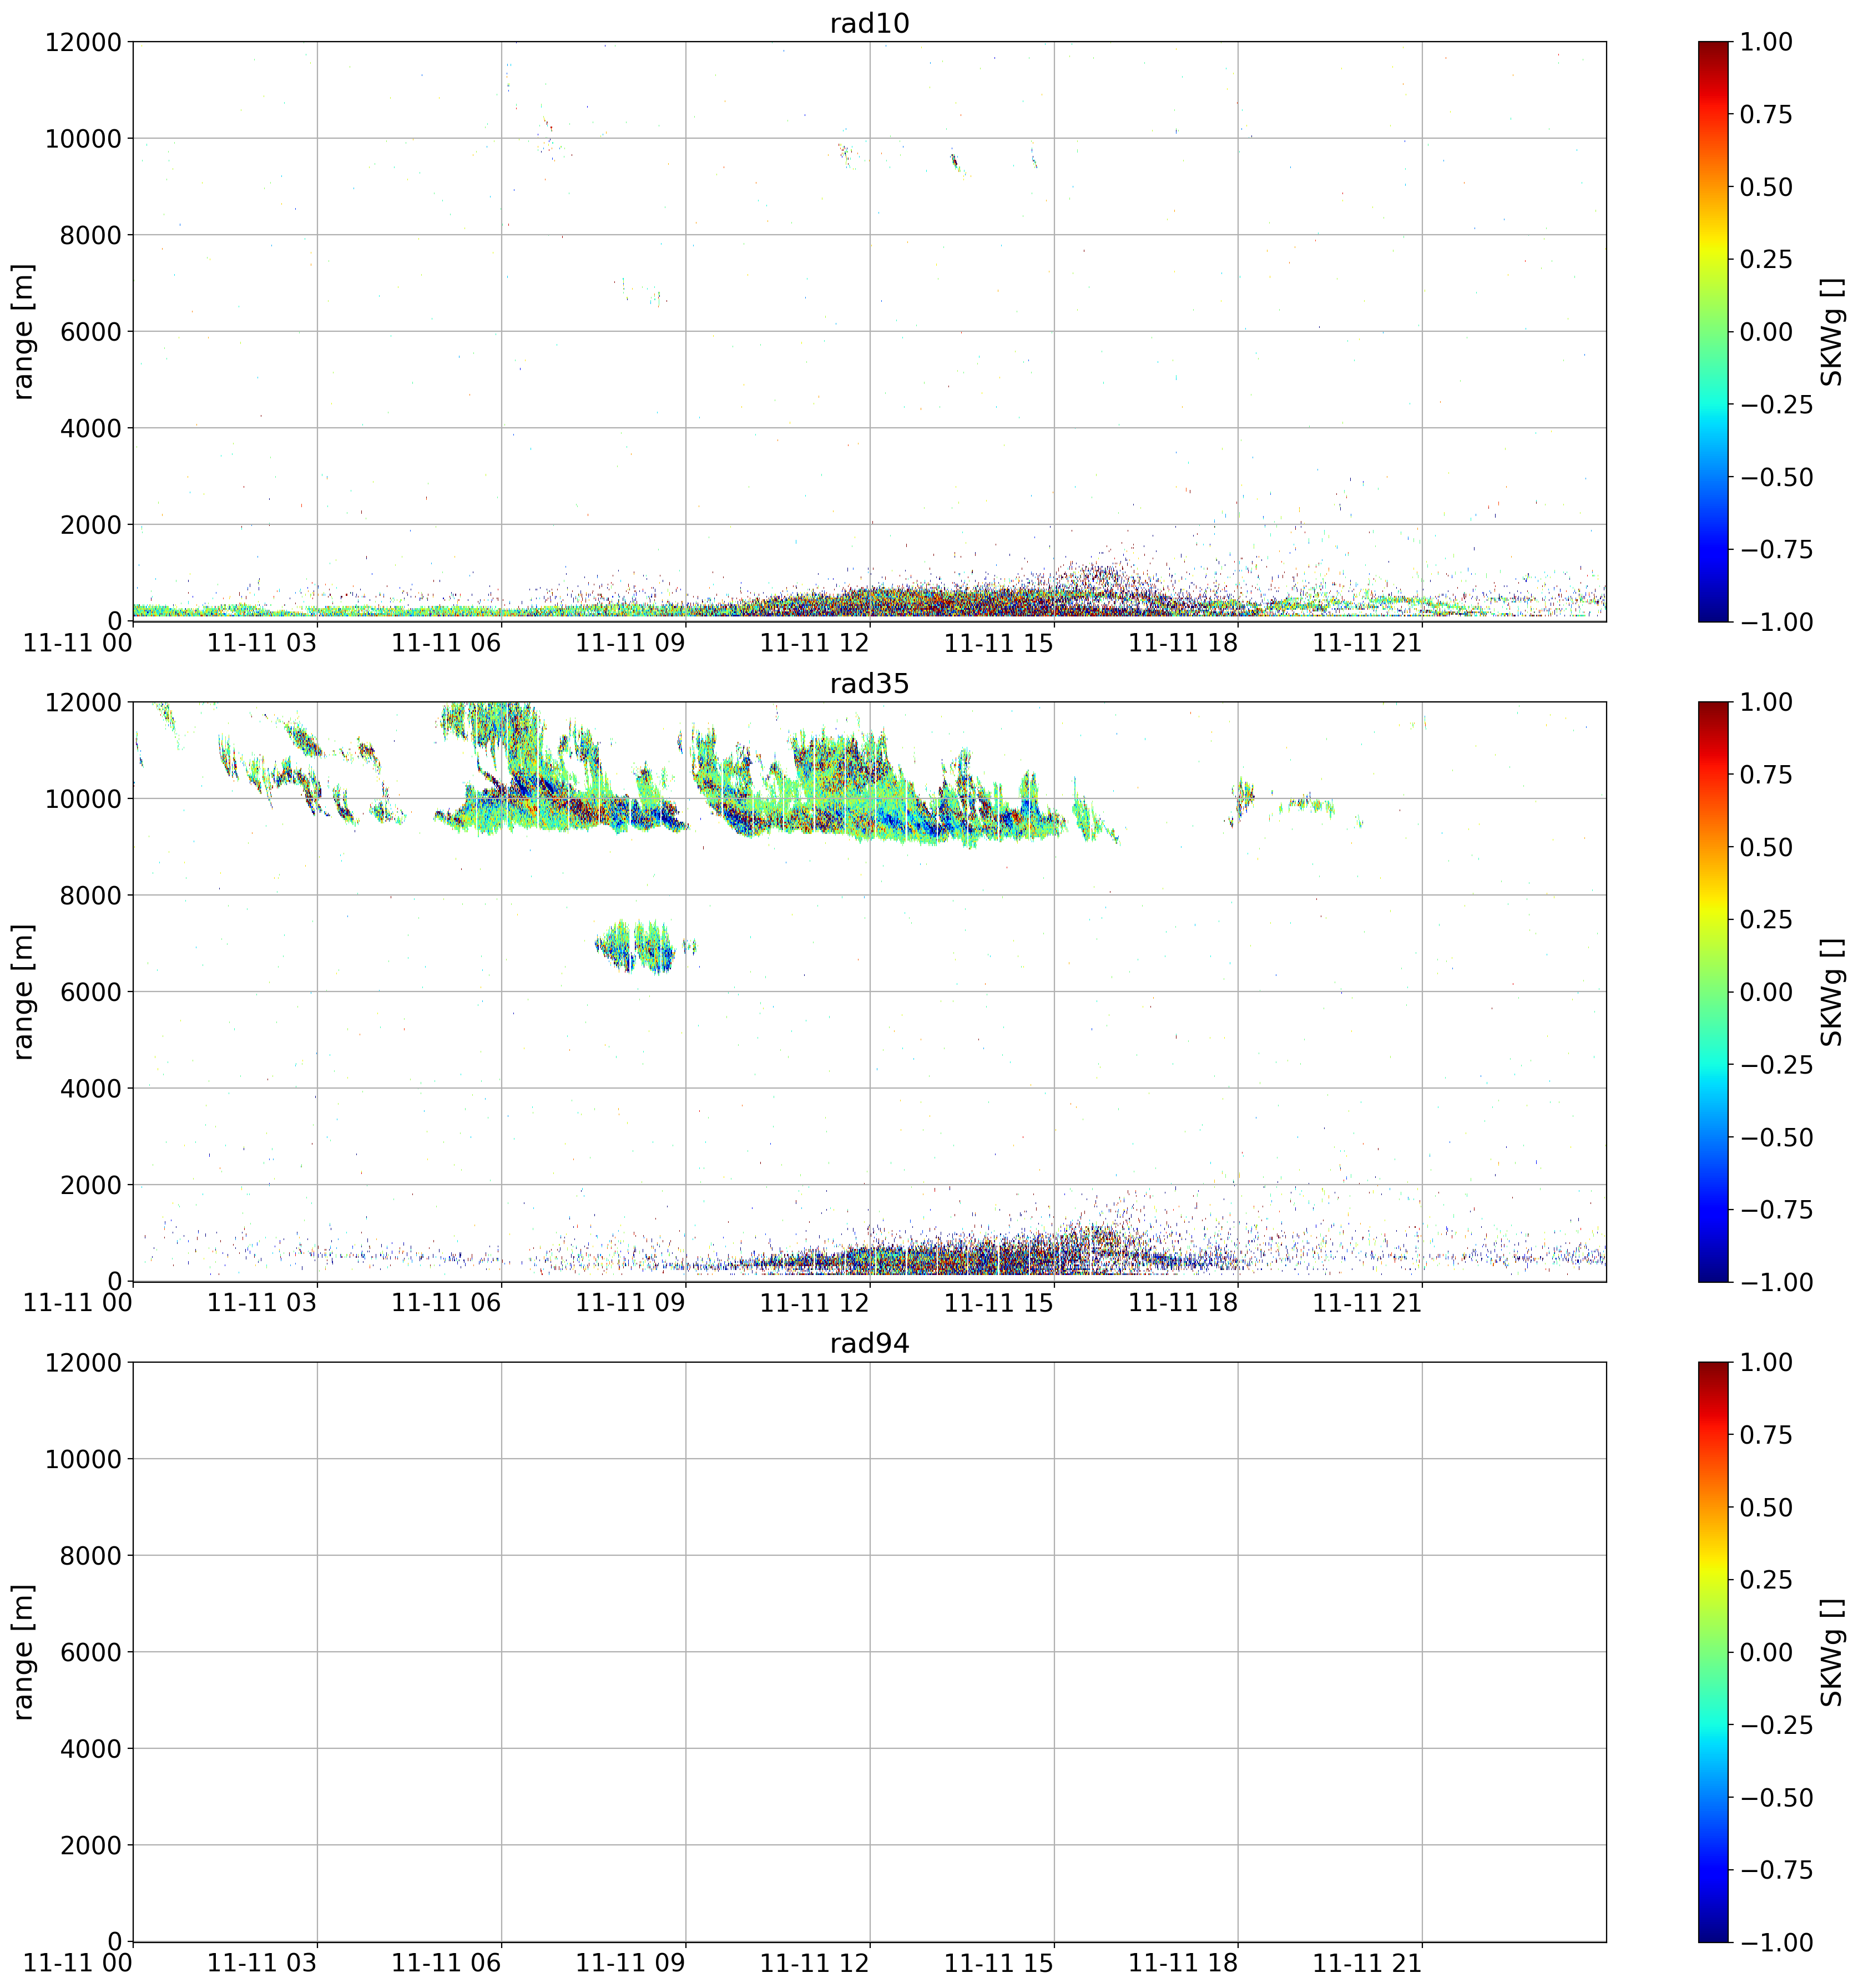This screenshot has height=1988, width=1858.
Task: Click the "11-11 09" time tick under the rad10 plot
Action: 630,643
